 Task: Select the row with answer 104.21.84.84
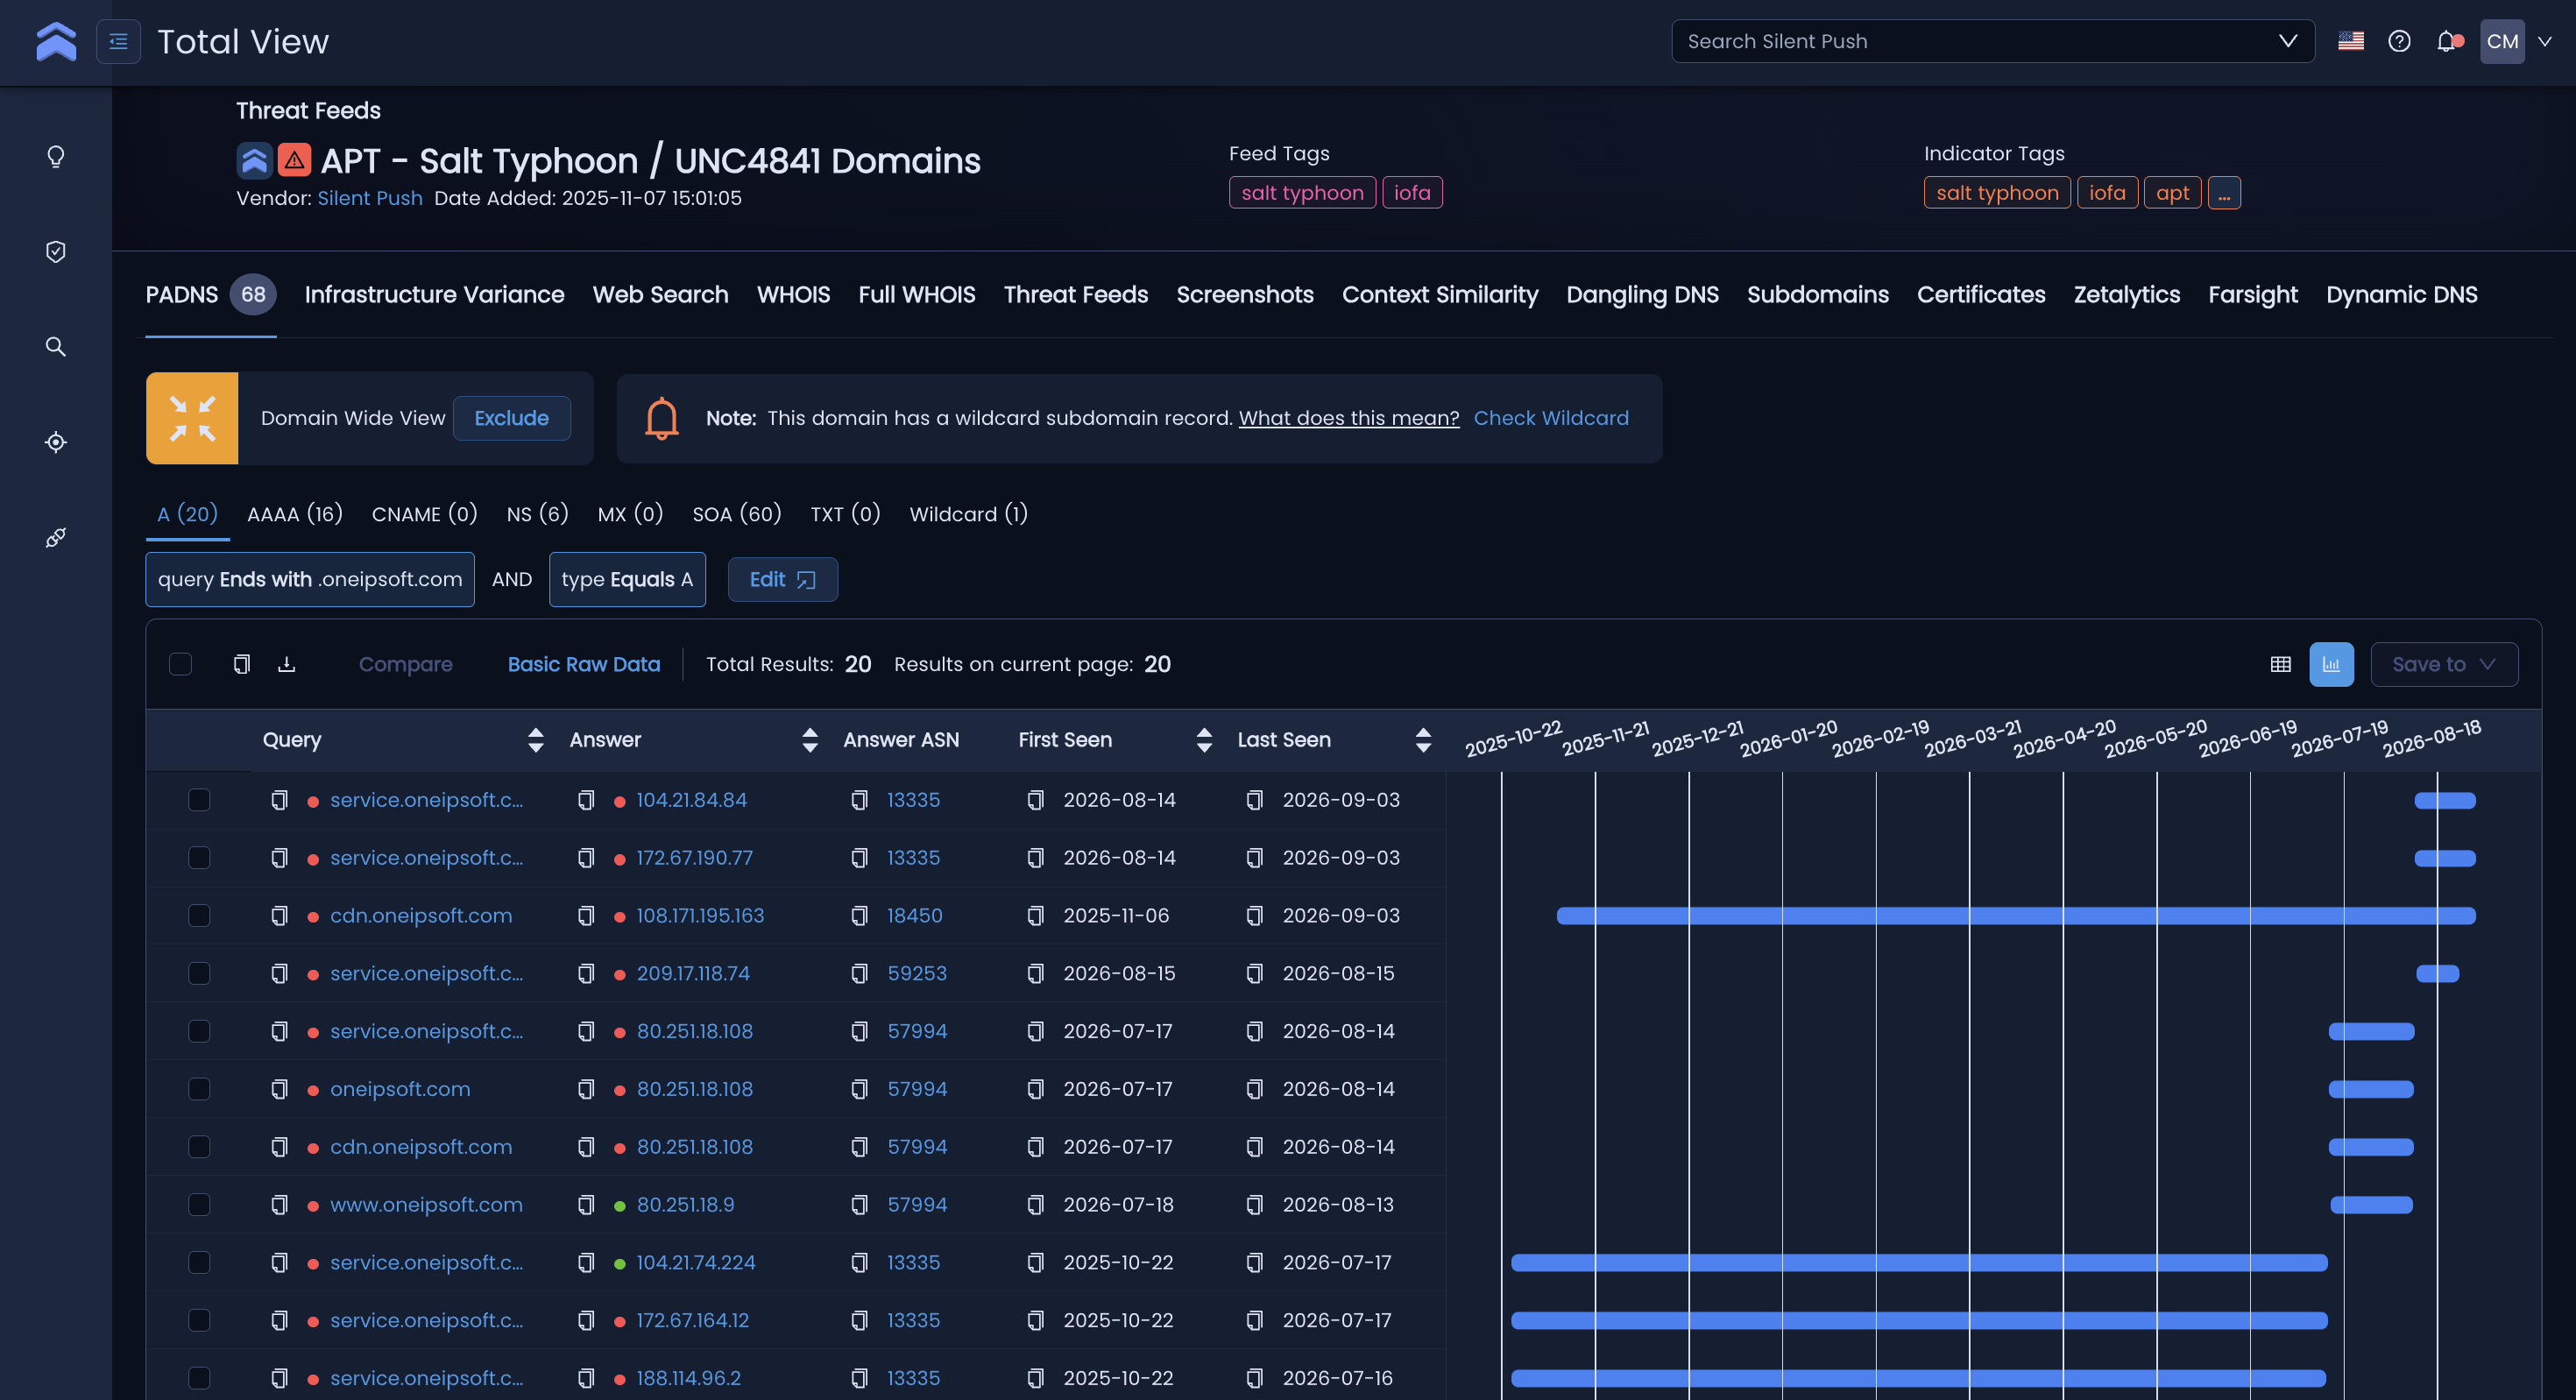click(x=199, y=800)
